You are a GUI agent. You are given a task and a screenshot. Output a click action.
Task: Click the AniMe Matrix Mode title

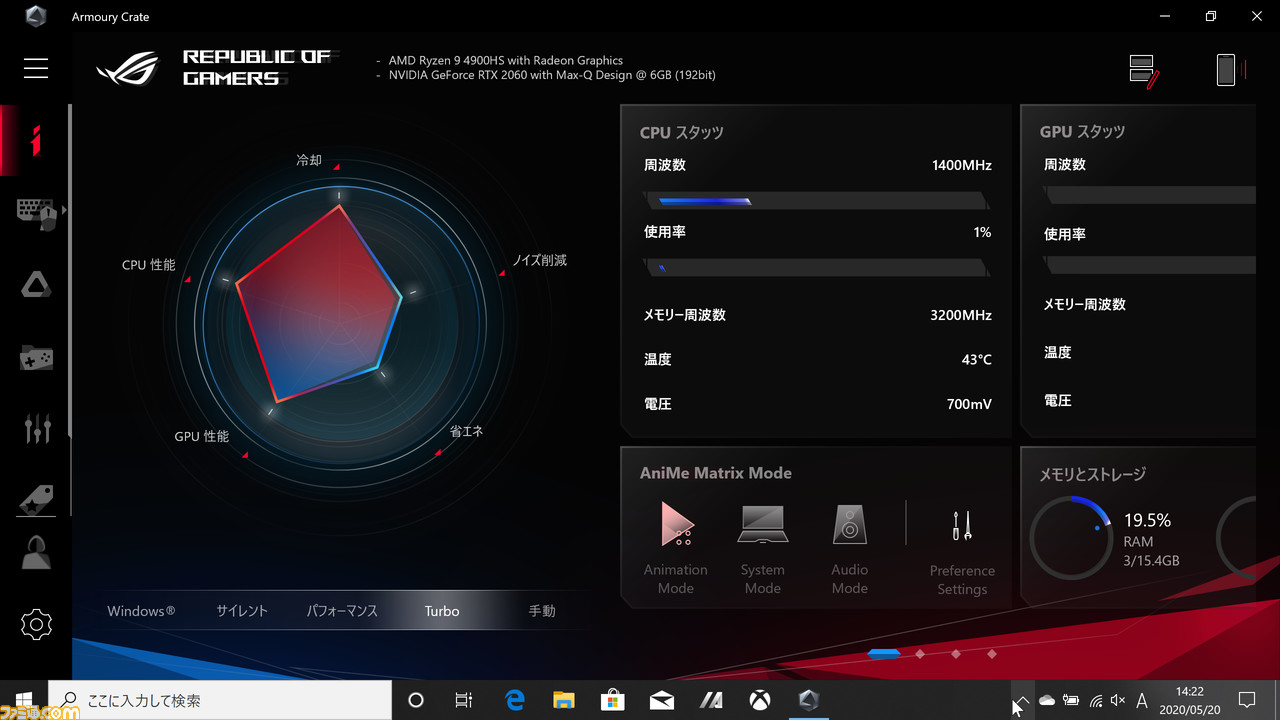point(715,473)
